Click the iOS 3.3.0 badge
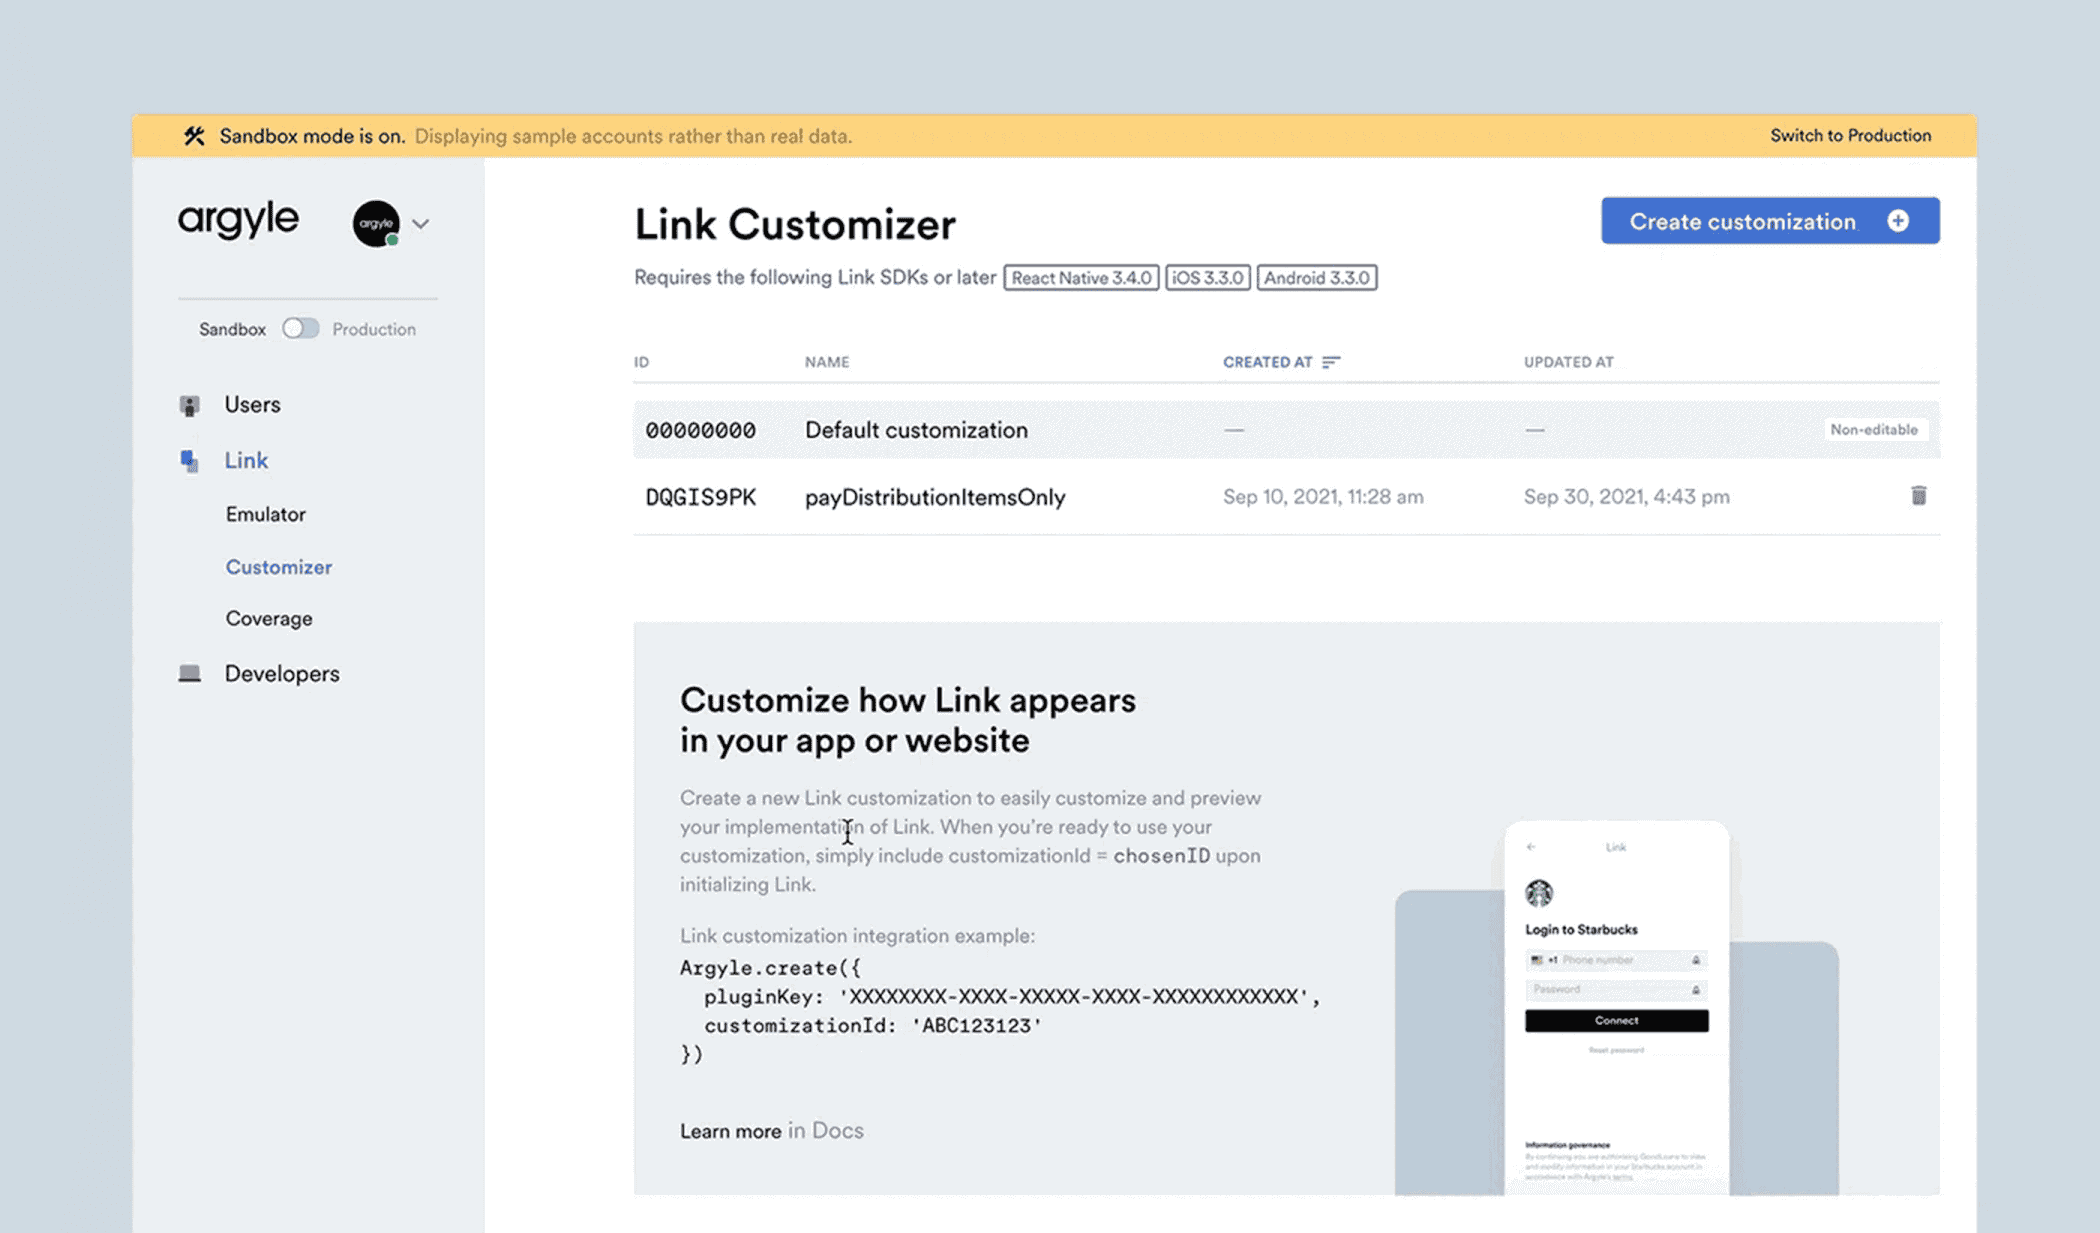The height and width of the screenshot is (1233, 2100). (1207, 278)
